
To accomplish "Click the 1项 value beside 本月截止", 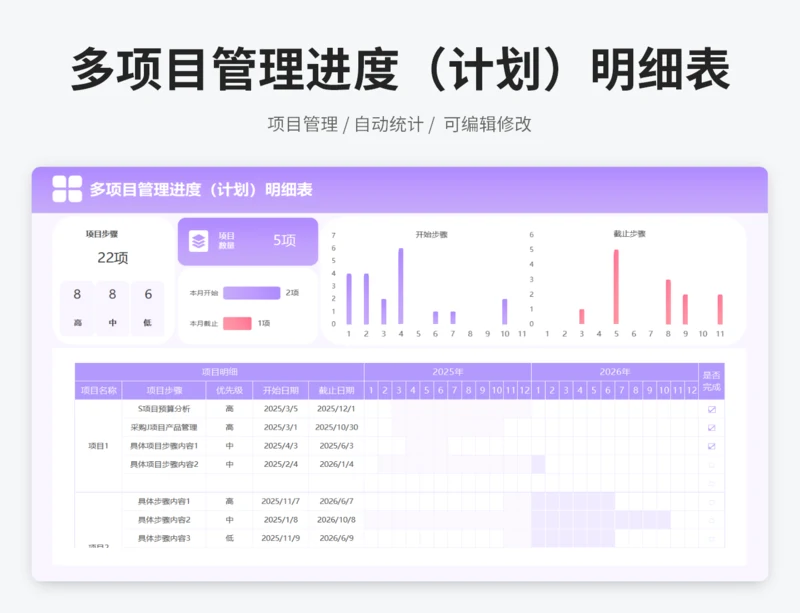I will [264, 324].
